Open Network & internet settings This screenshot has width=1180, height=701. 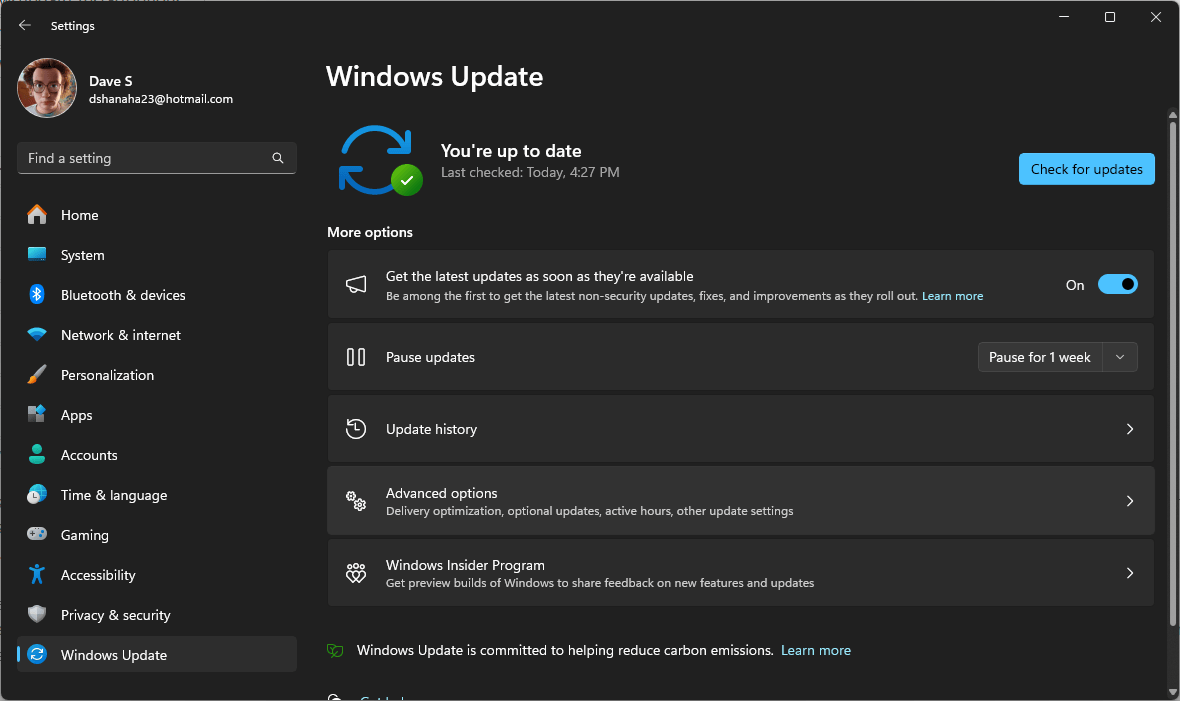click(122, 335)
